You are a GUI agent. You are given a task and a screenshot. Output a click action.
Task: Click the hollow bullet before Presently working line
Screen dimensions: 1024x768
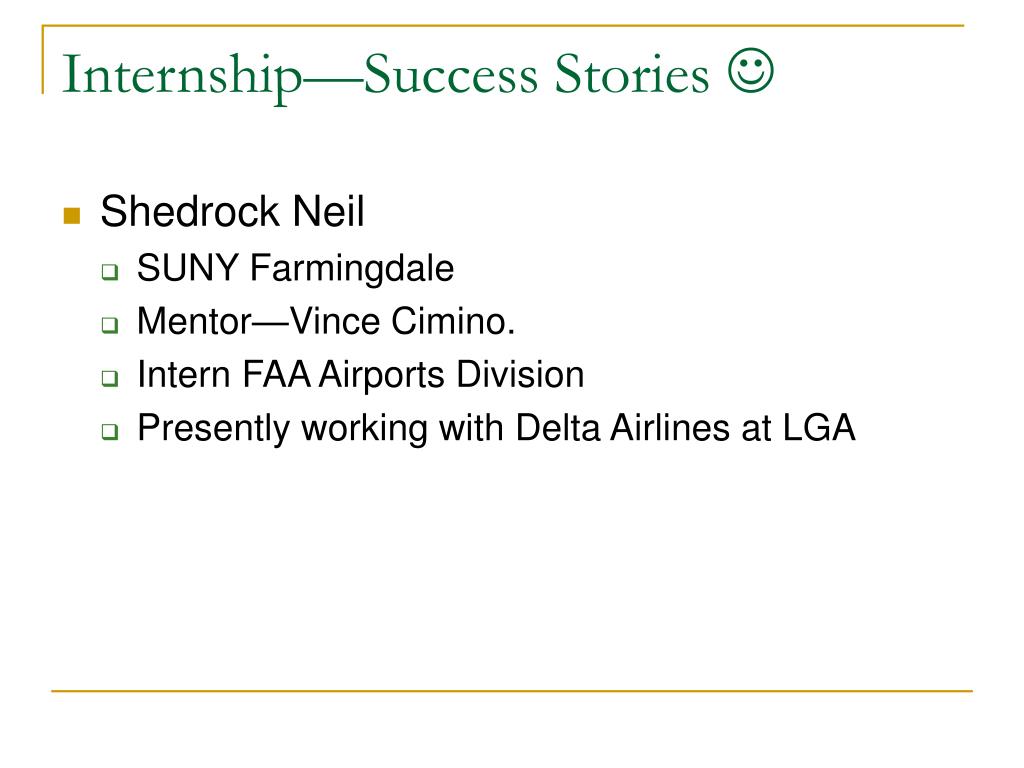tap(110, 431)
